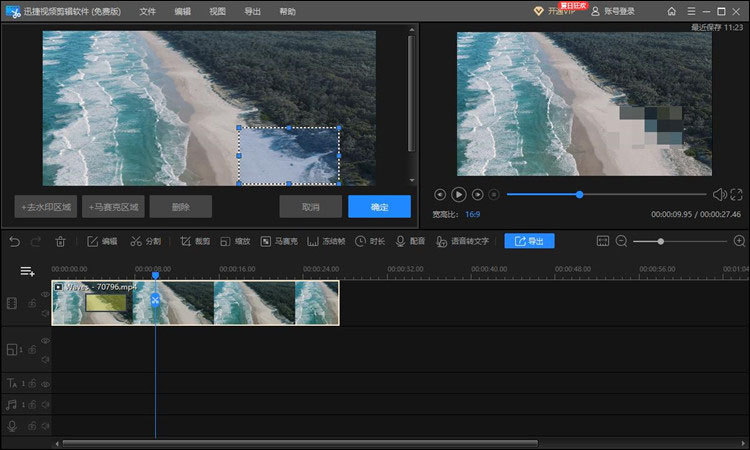Mute the video track speaker icon

coord(45,313)
